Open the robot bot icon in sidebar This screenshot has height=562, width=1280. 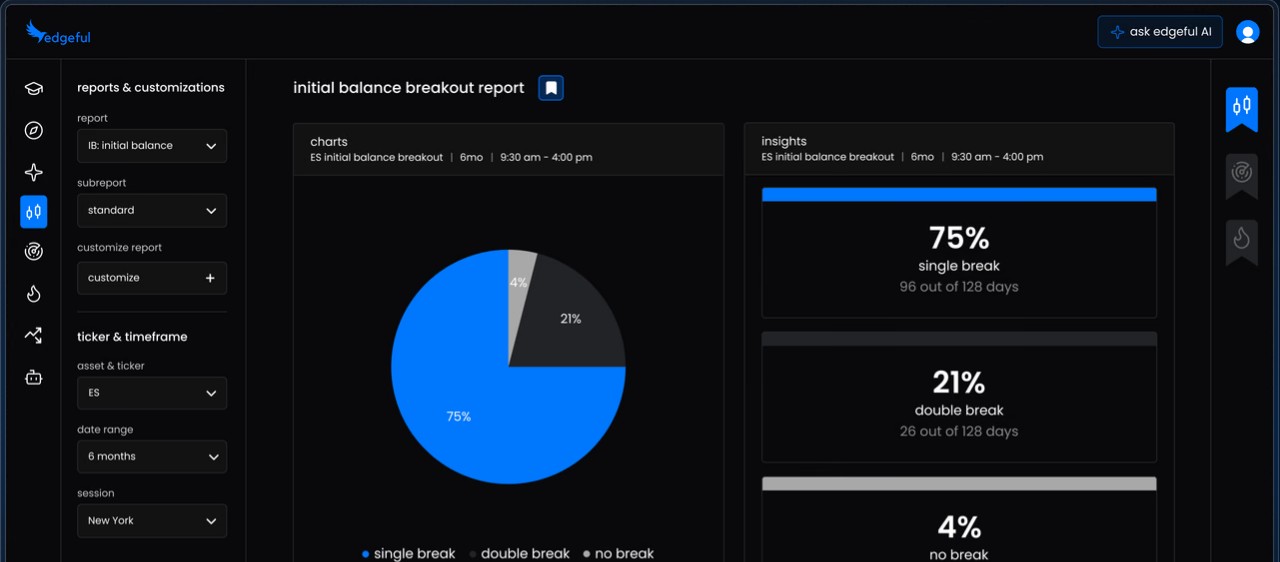(x=33, y=377)
